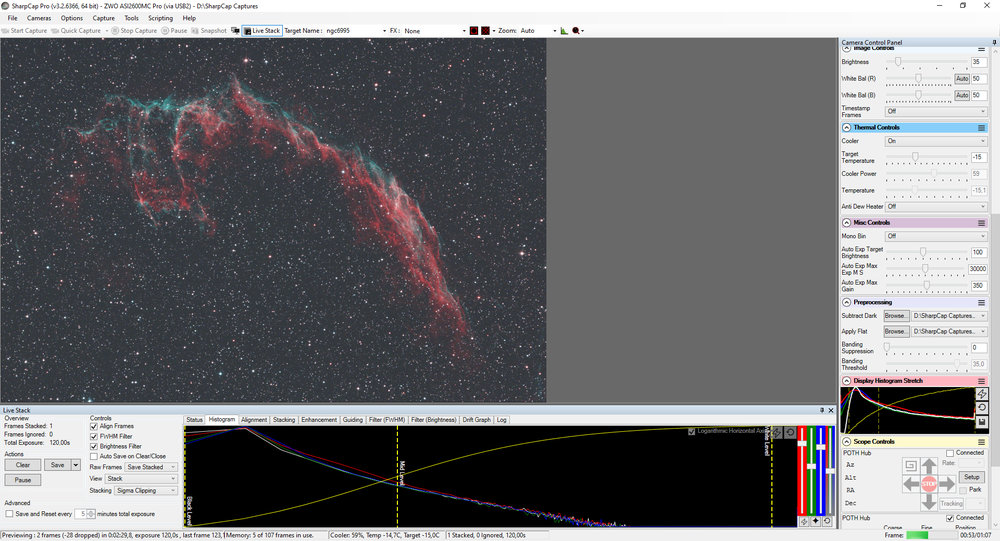Image resolution: width=1000 pixels, height=541 pixels.
Task: Uncheck the lower POTH Hub Connected box
Action: coord(950,518)
